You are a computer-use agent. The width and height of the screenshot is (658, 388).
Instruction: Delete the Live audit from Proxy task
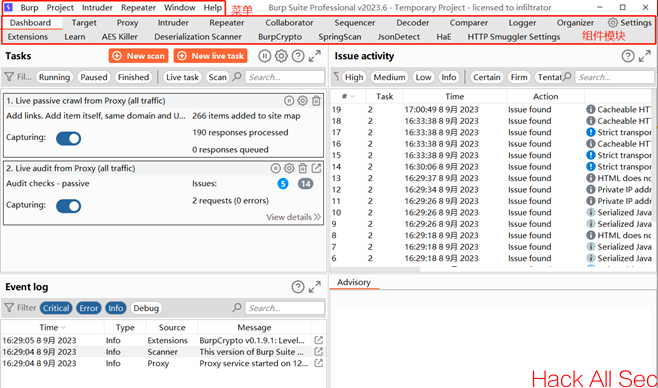pyautogui.click(x=303, y=168)
